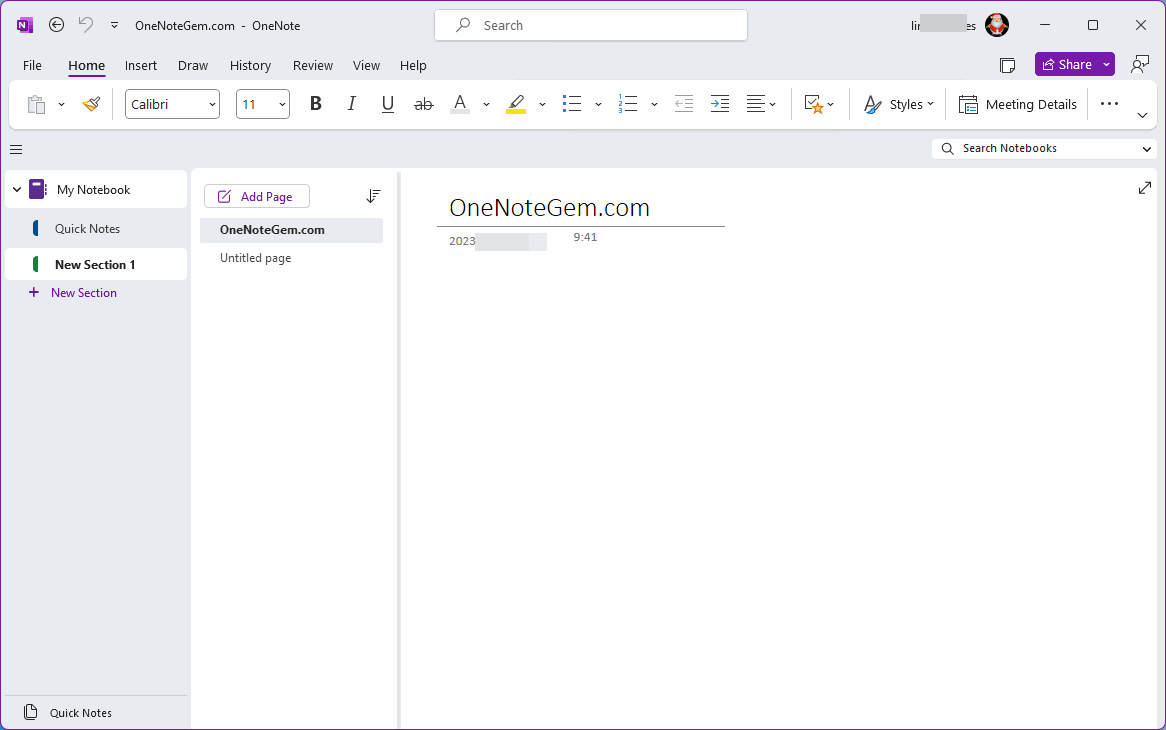Viewport: 1166px width, 730px height.
Task: Activate the Format Painter brush
Action: (x=91, y=105)
